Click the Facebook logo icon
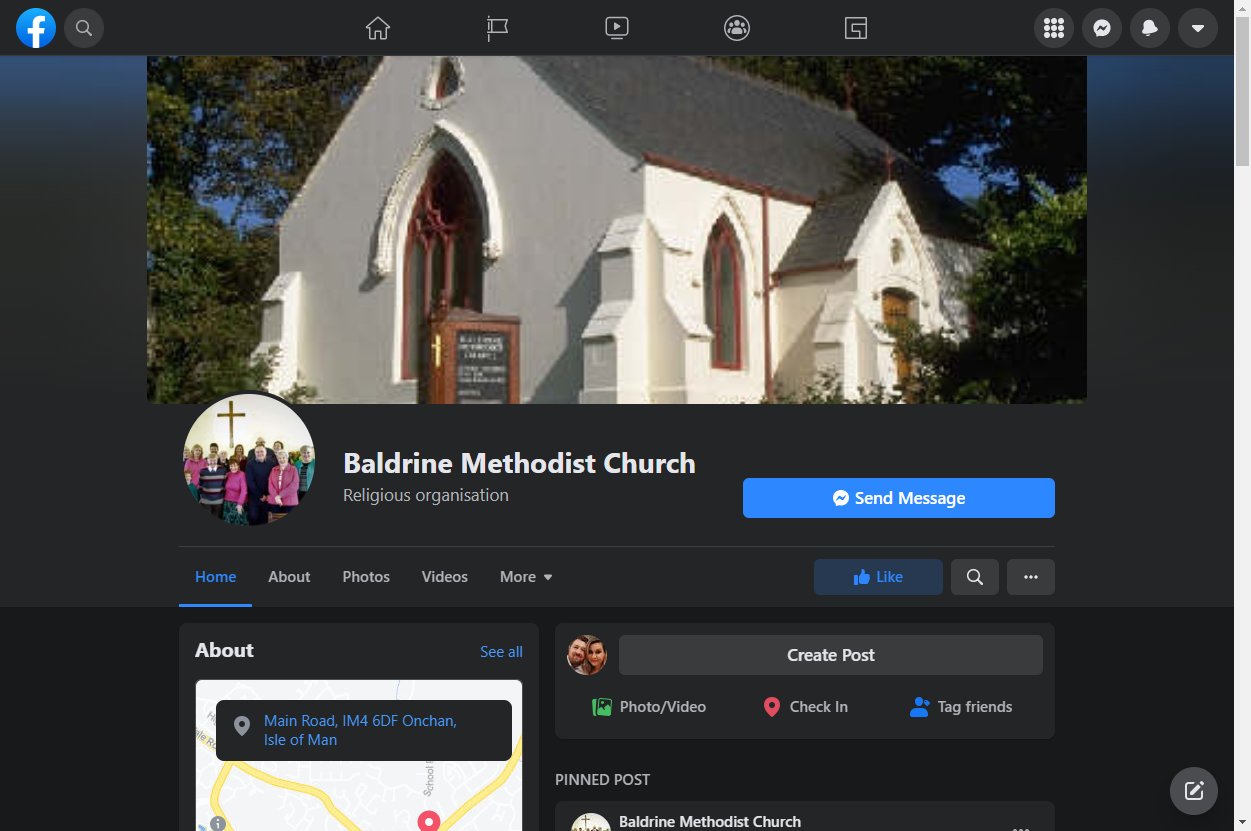This screenshot has width=1251, height=831. 36,28
